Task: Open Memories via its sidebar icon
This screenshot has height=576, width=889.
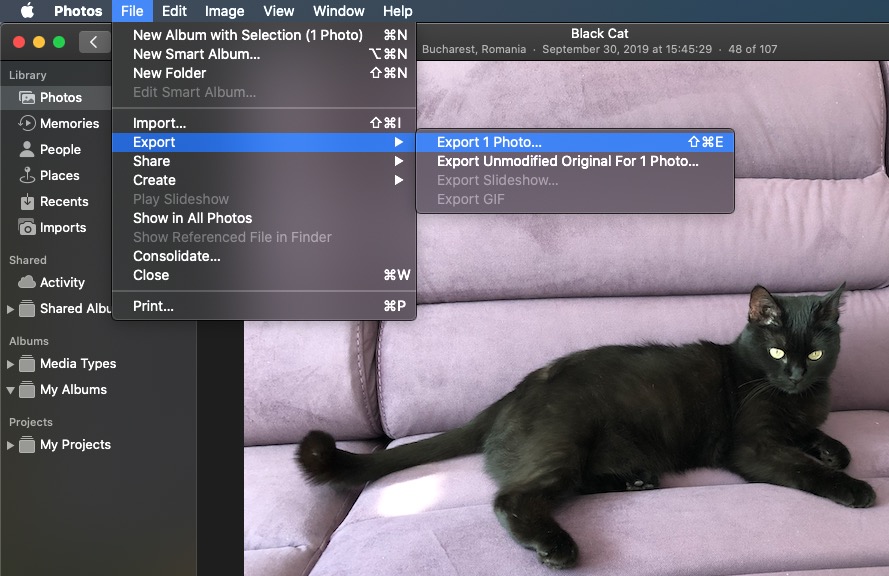Action: tap(27, 124)
